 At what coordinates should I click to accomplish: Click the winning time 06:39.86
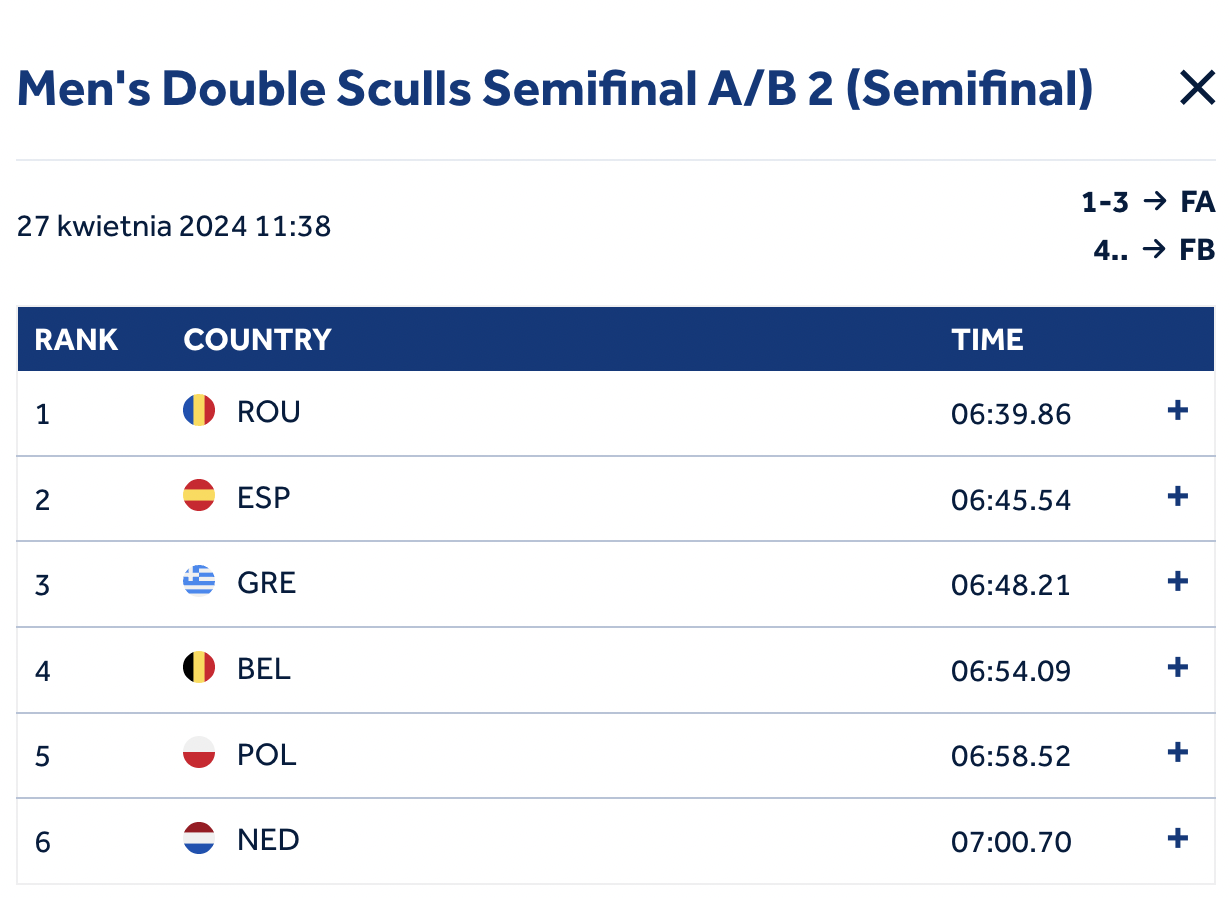(1011, 414)
